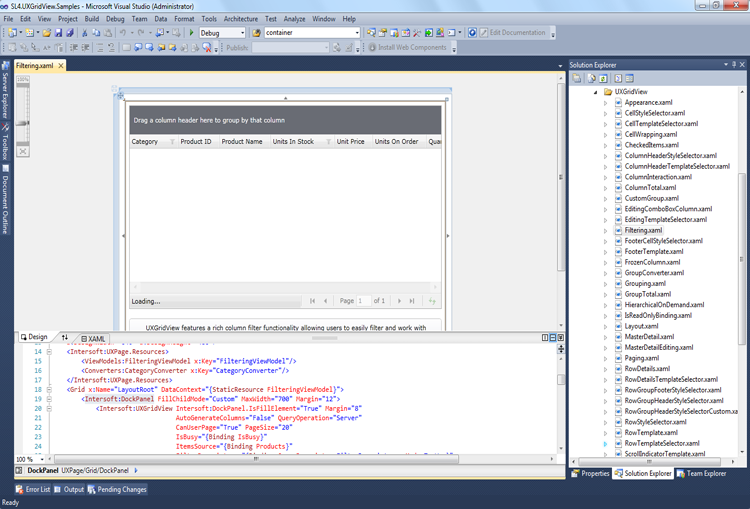Collapse the UXGridView folder node
This screenshot has height=509, width=750.
tap(596, 92)
